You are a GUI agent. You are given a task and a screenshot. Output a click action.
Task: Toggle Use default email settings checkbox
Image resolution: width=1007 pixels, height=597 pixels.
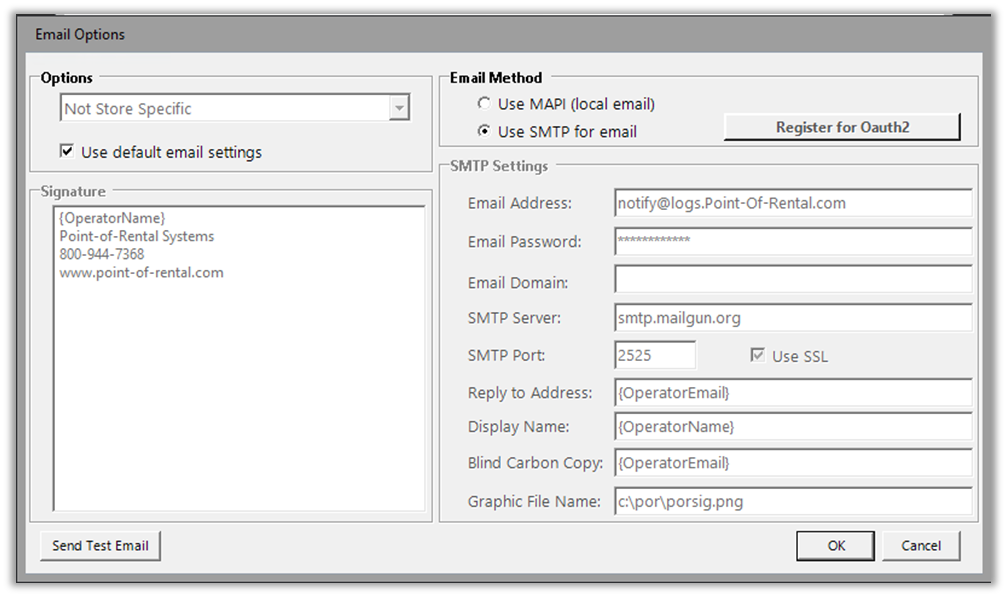point(67,152)
